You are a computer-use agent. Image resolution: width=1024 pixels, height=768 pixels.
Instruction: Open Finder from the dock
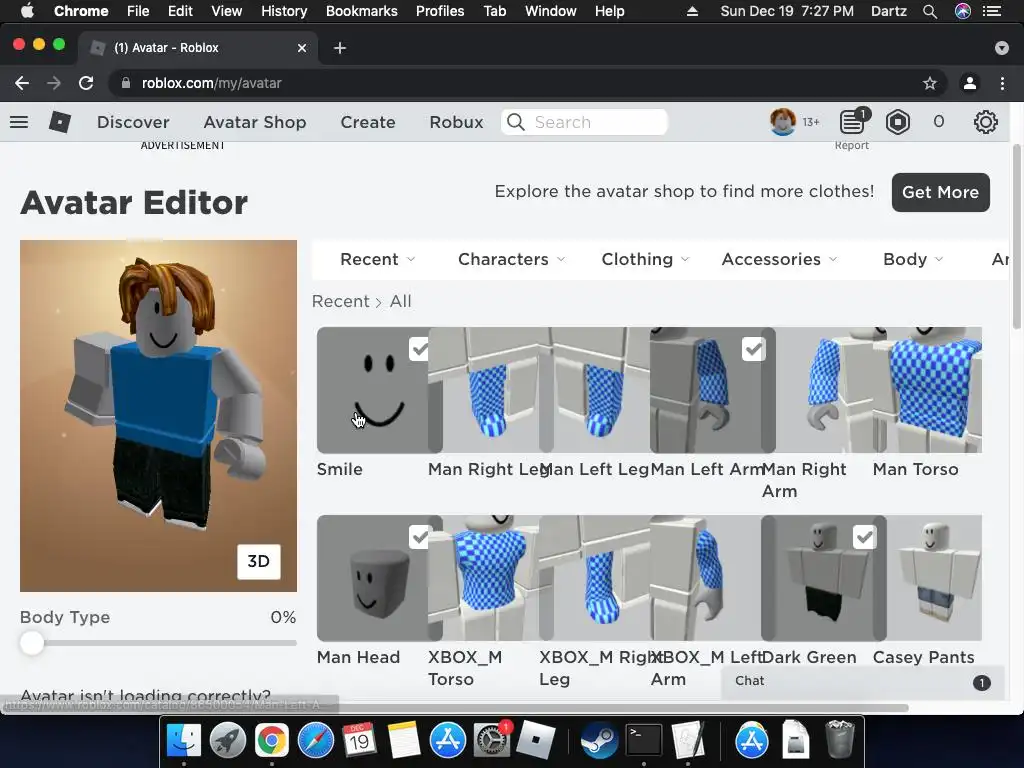pyautogui.click(x=184, y=740)
